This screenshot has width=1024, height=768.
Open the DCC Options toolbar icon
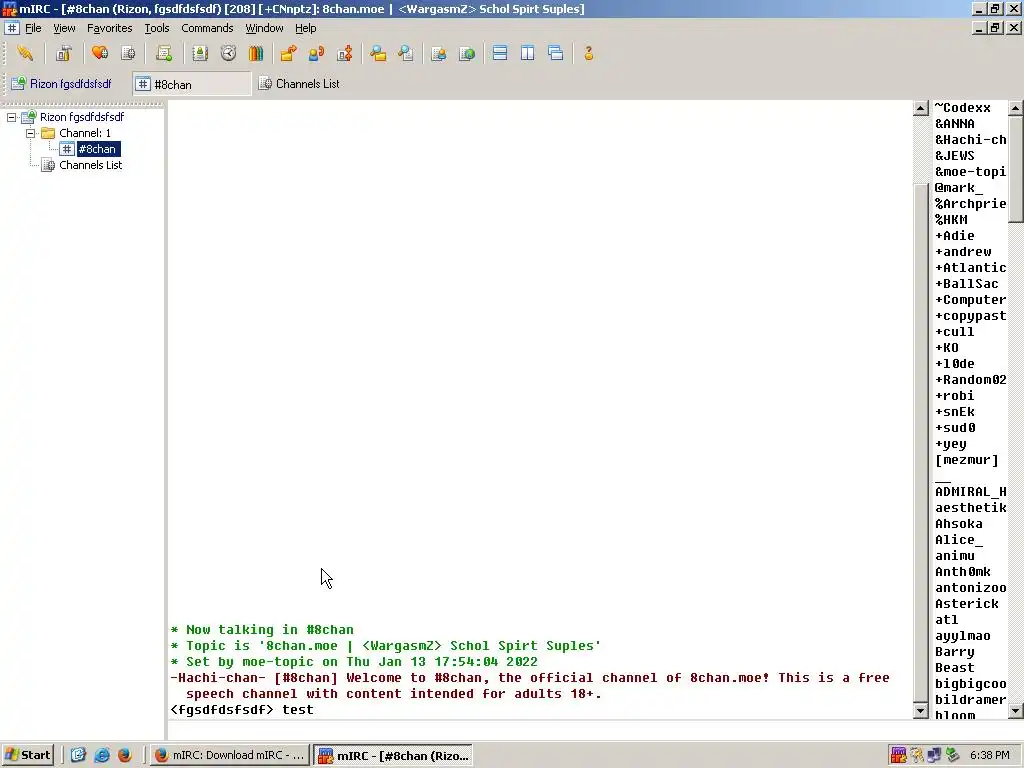(x=345, y=54)
